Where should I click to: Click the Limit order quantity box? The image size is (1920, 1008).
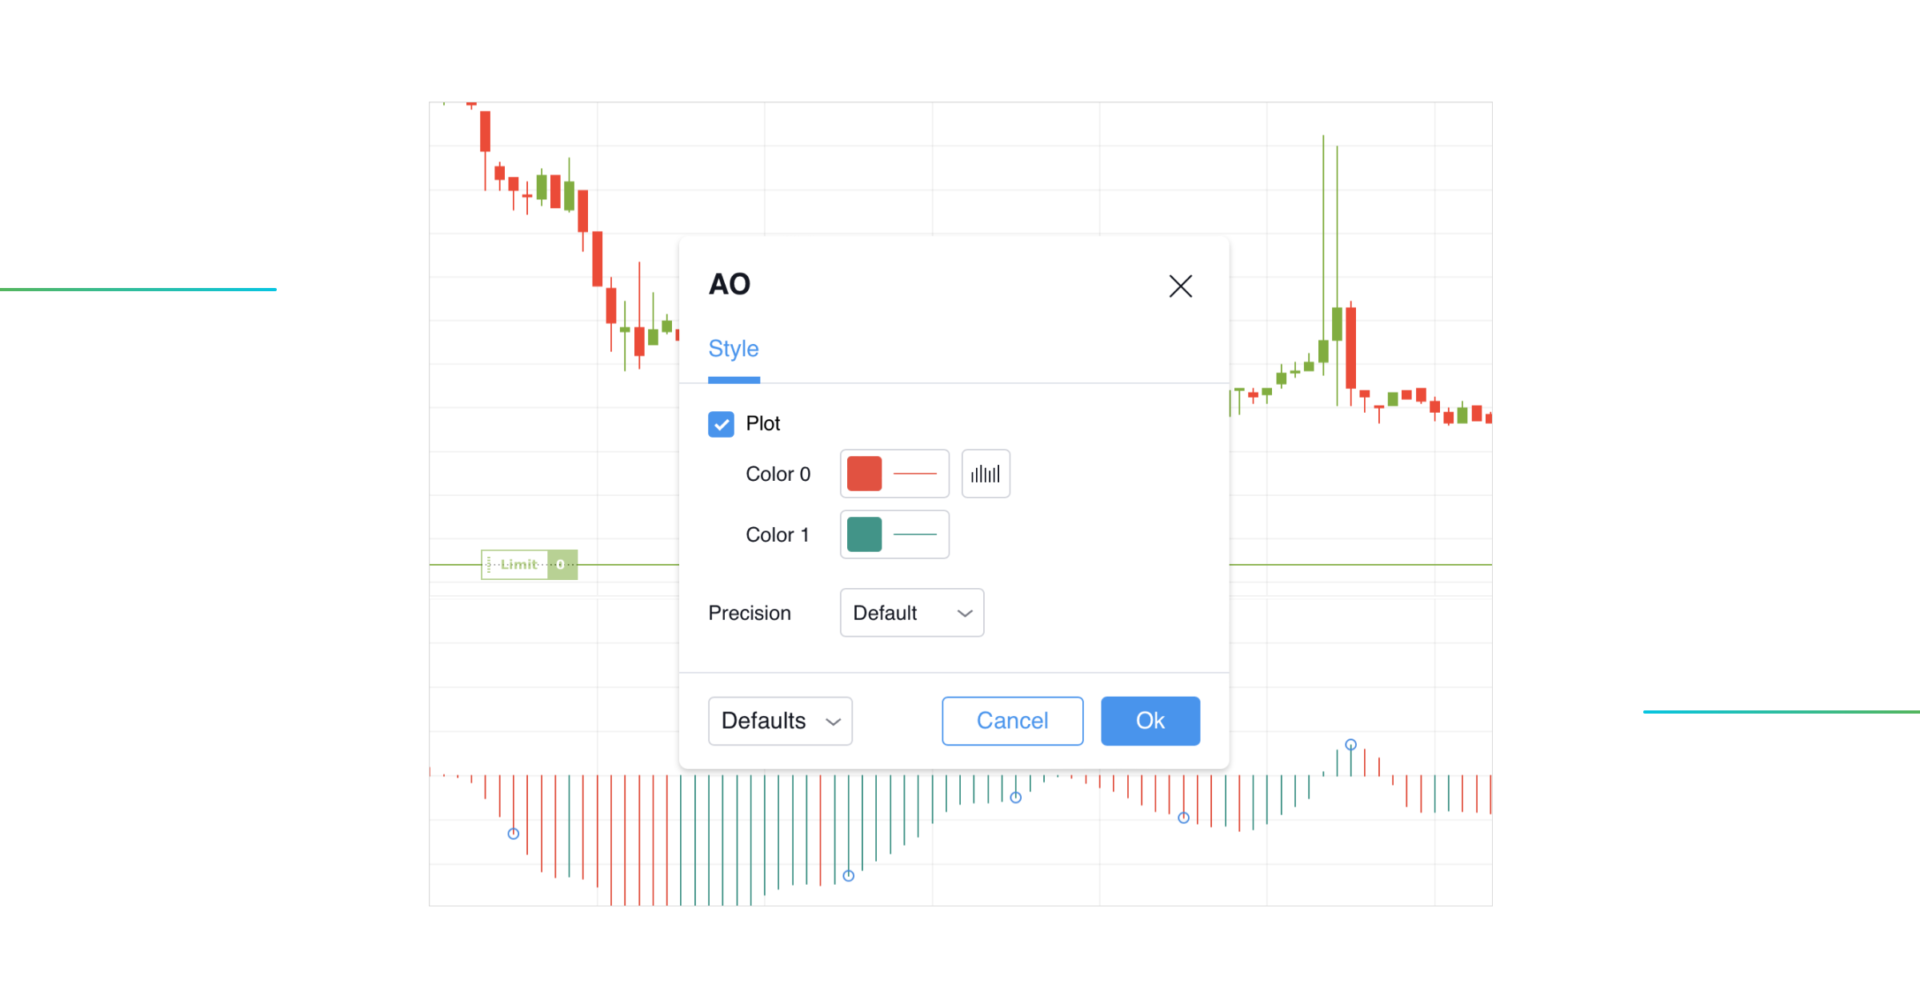(562, 565)
